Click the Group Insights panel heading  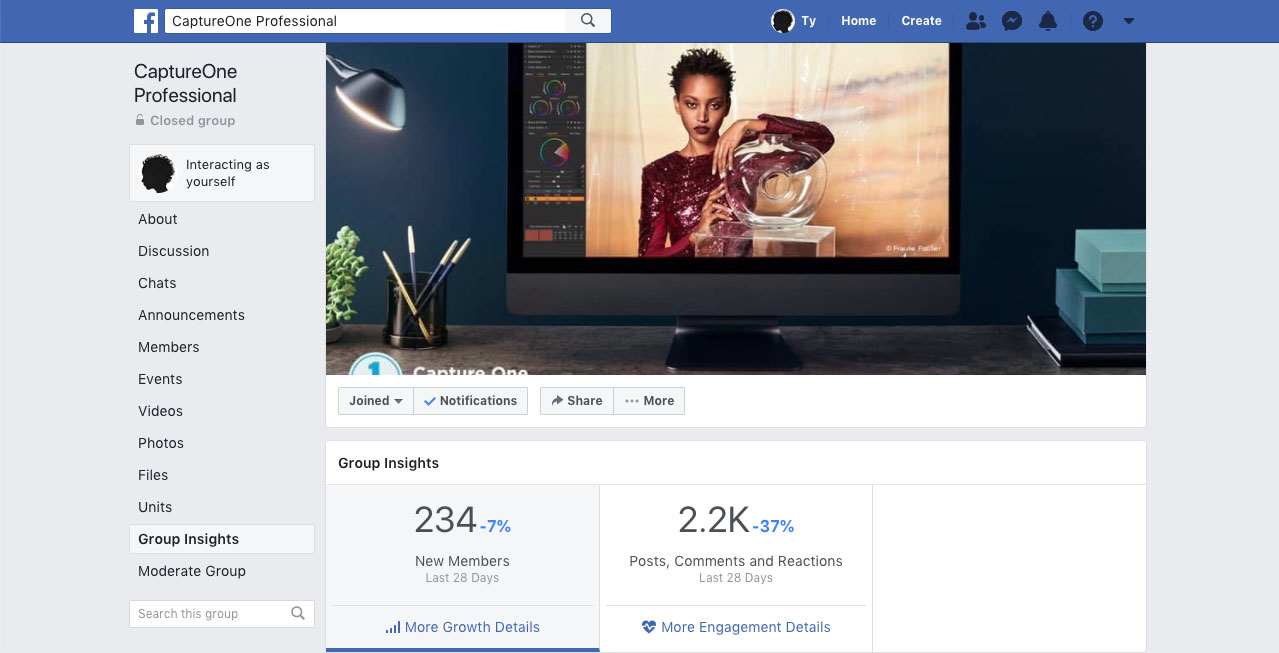(x=389, y=463)
